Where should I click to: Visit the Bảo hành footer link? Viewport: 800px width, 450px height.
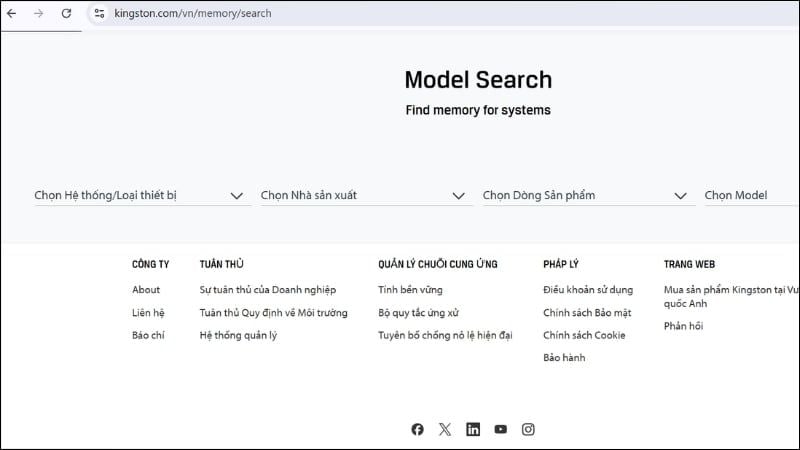coord(564,358)
